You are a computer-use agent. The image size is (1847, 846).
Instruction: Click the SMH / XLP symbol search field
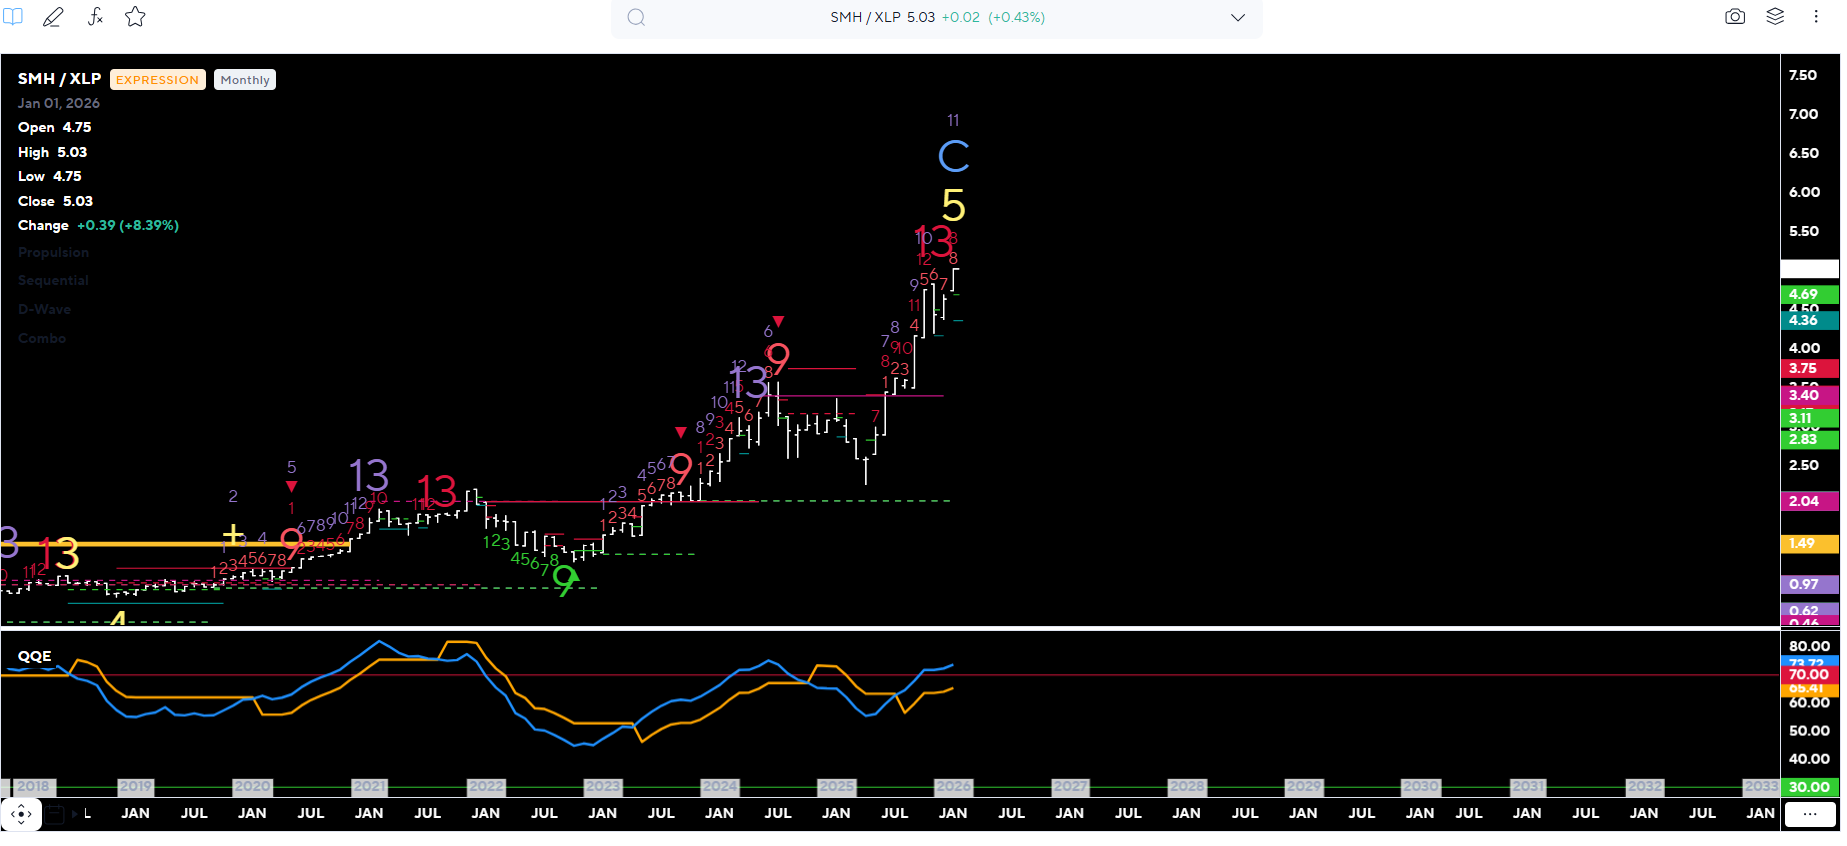[936, 18]
